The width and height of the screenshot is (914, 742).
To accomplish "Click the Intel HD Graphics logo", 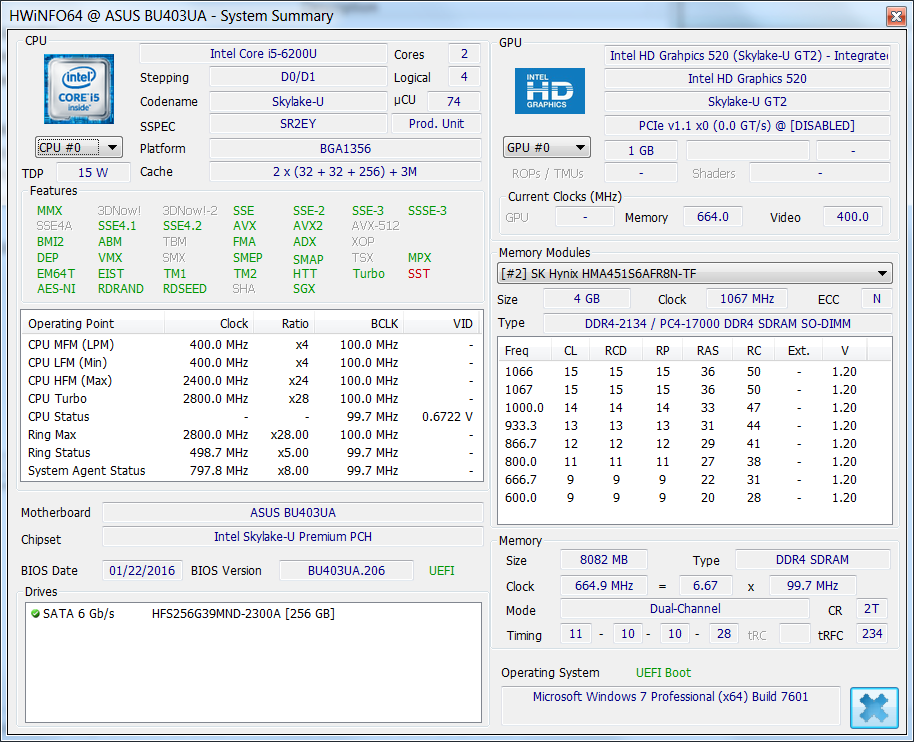I will pos(549,91).
